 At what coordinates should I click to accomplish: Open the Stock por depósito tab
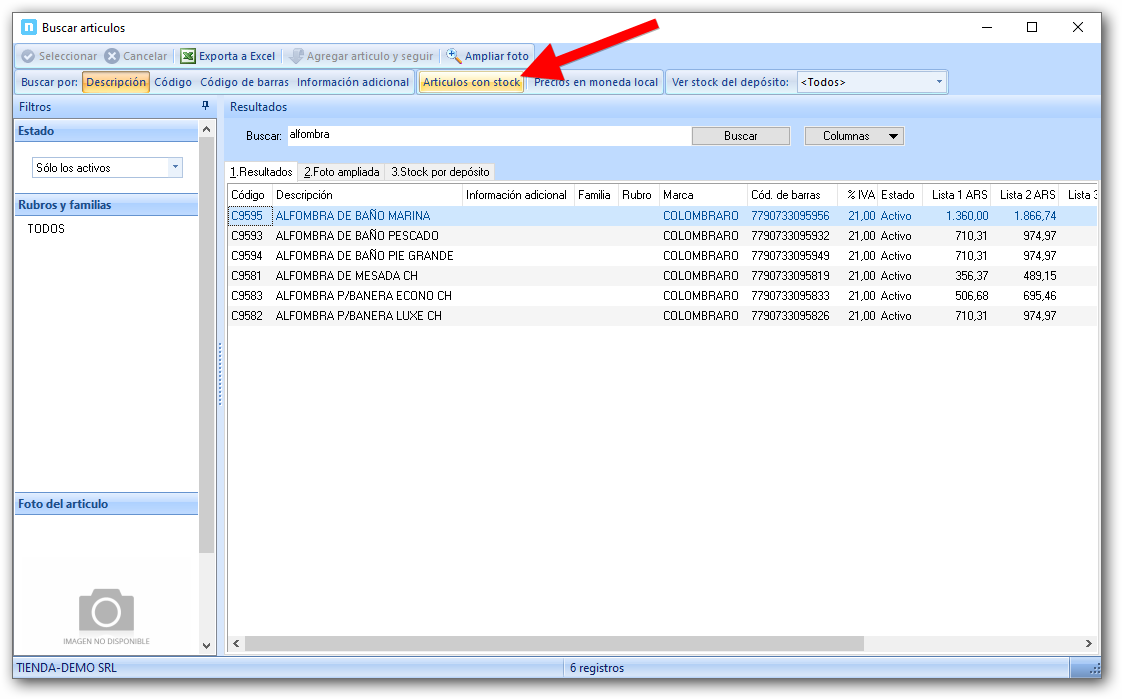[x=440, y=172]
